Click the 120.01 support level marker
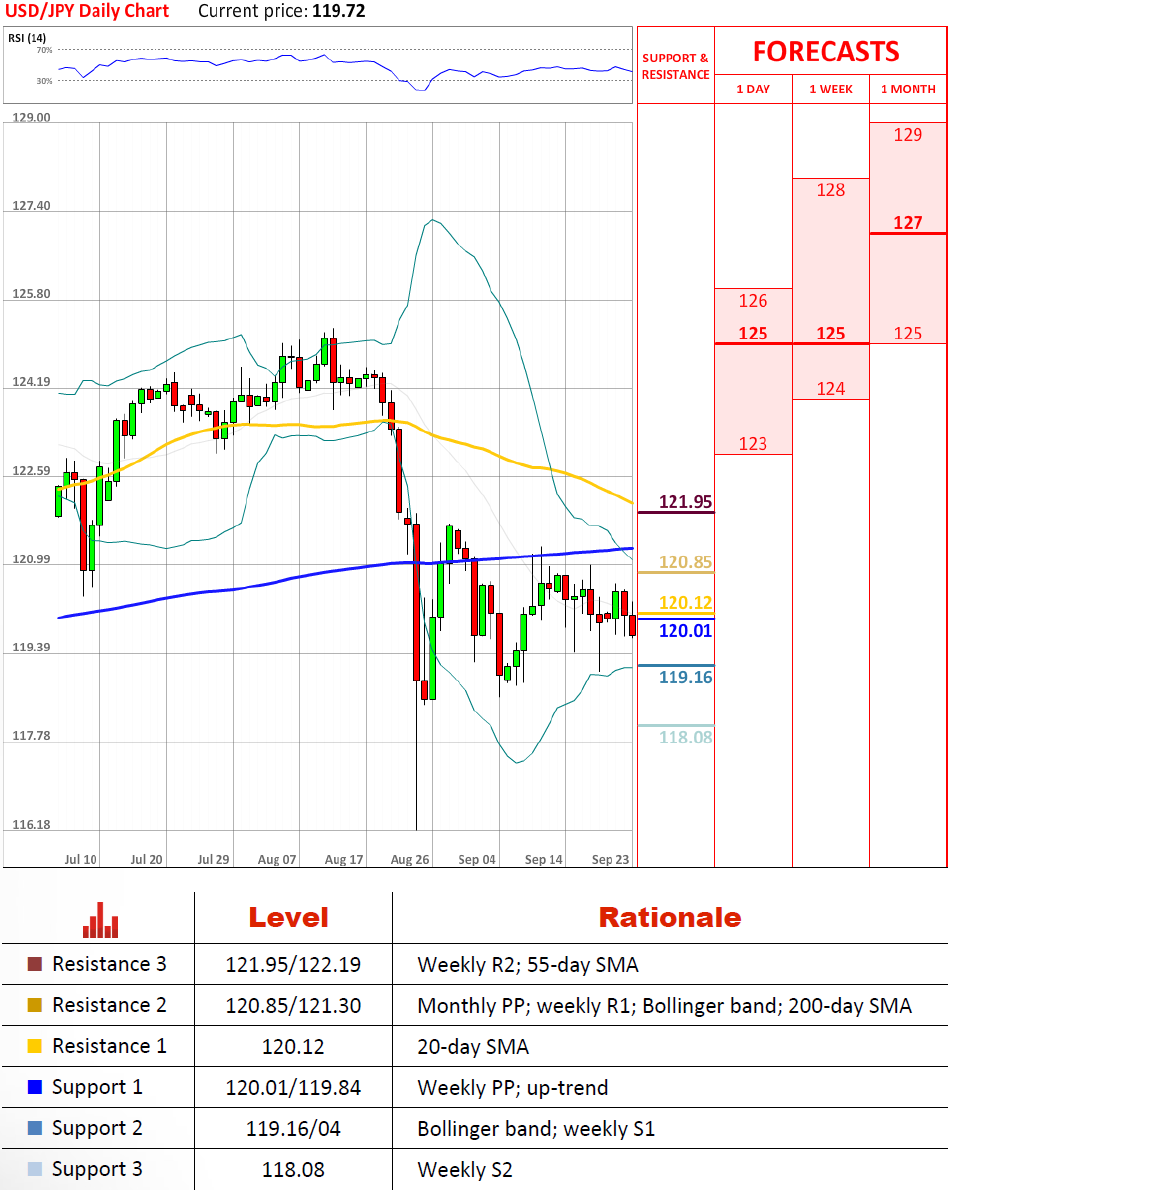The height and width of the screenshot is (1190, 1152). tap(685, 631)
